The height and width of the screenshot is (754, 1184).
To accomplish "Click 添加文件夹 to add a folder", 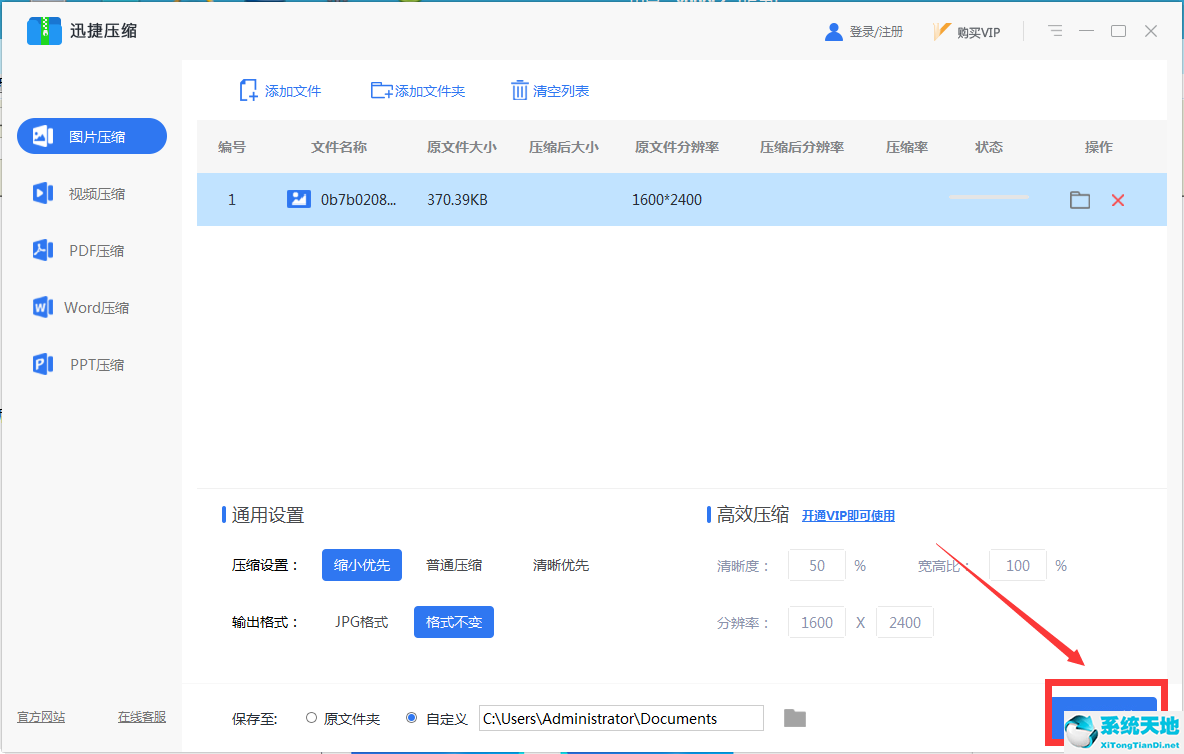I will point(418,91).
